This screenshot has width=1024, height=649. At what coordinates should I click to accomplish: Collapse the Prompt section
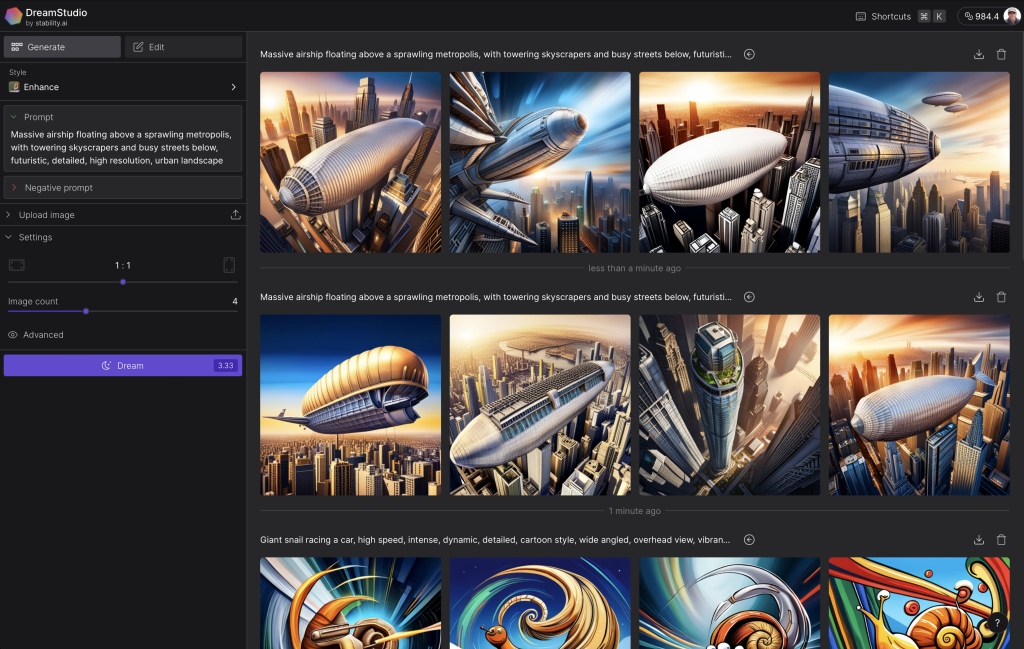[x=13, y=117]
